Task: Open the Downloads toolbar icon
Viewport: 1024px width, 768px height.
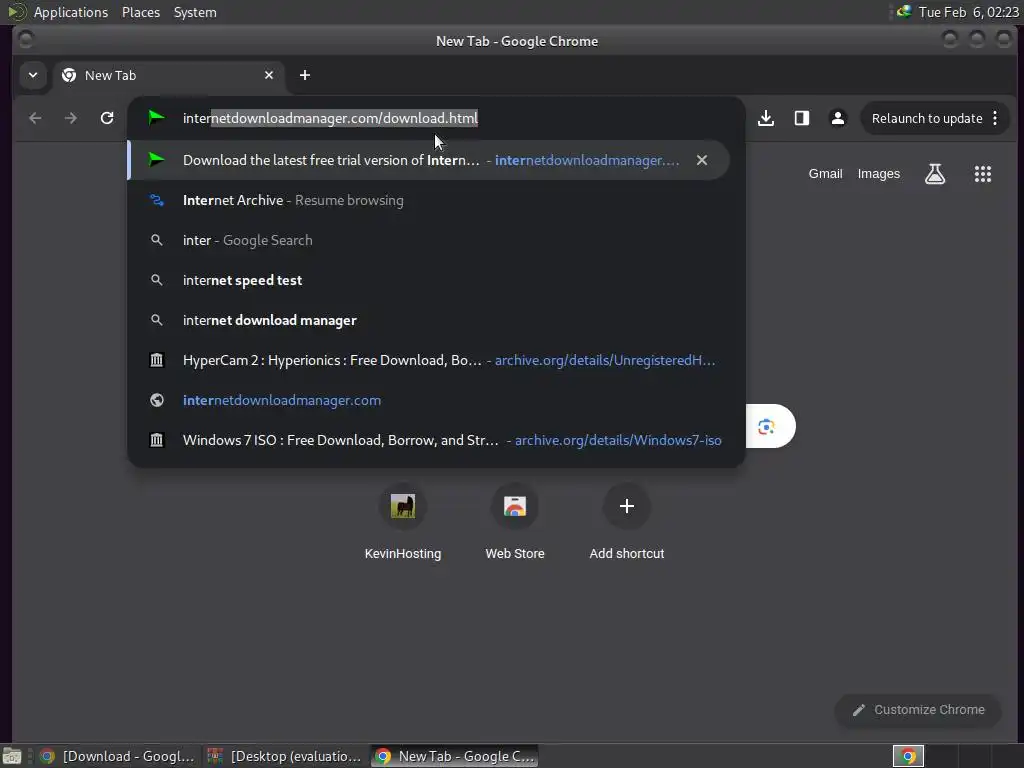Action: coord(766,118)
